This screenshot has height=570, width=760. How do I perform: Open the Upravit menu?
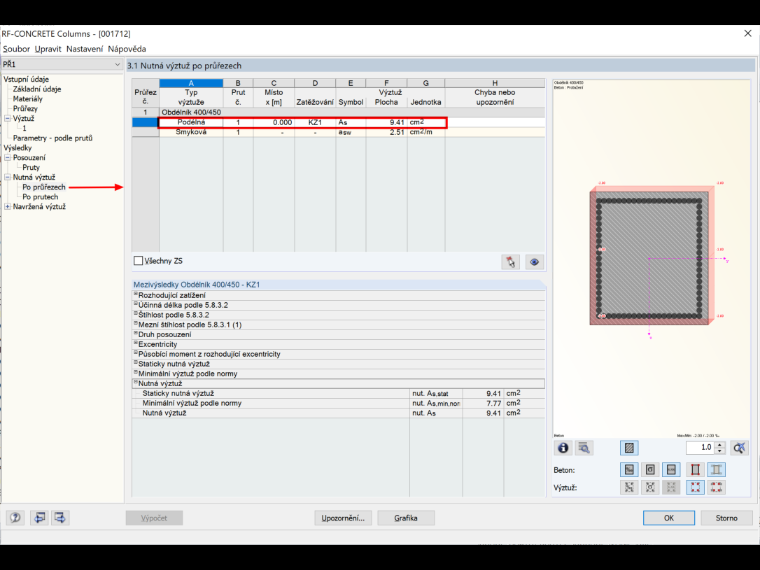tap(48, 49)
